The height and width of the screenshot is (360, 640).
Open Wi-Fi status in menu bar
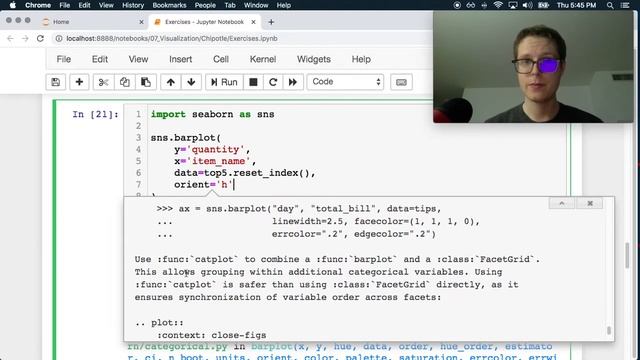498,5
